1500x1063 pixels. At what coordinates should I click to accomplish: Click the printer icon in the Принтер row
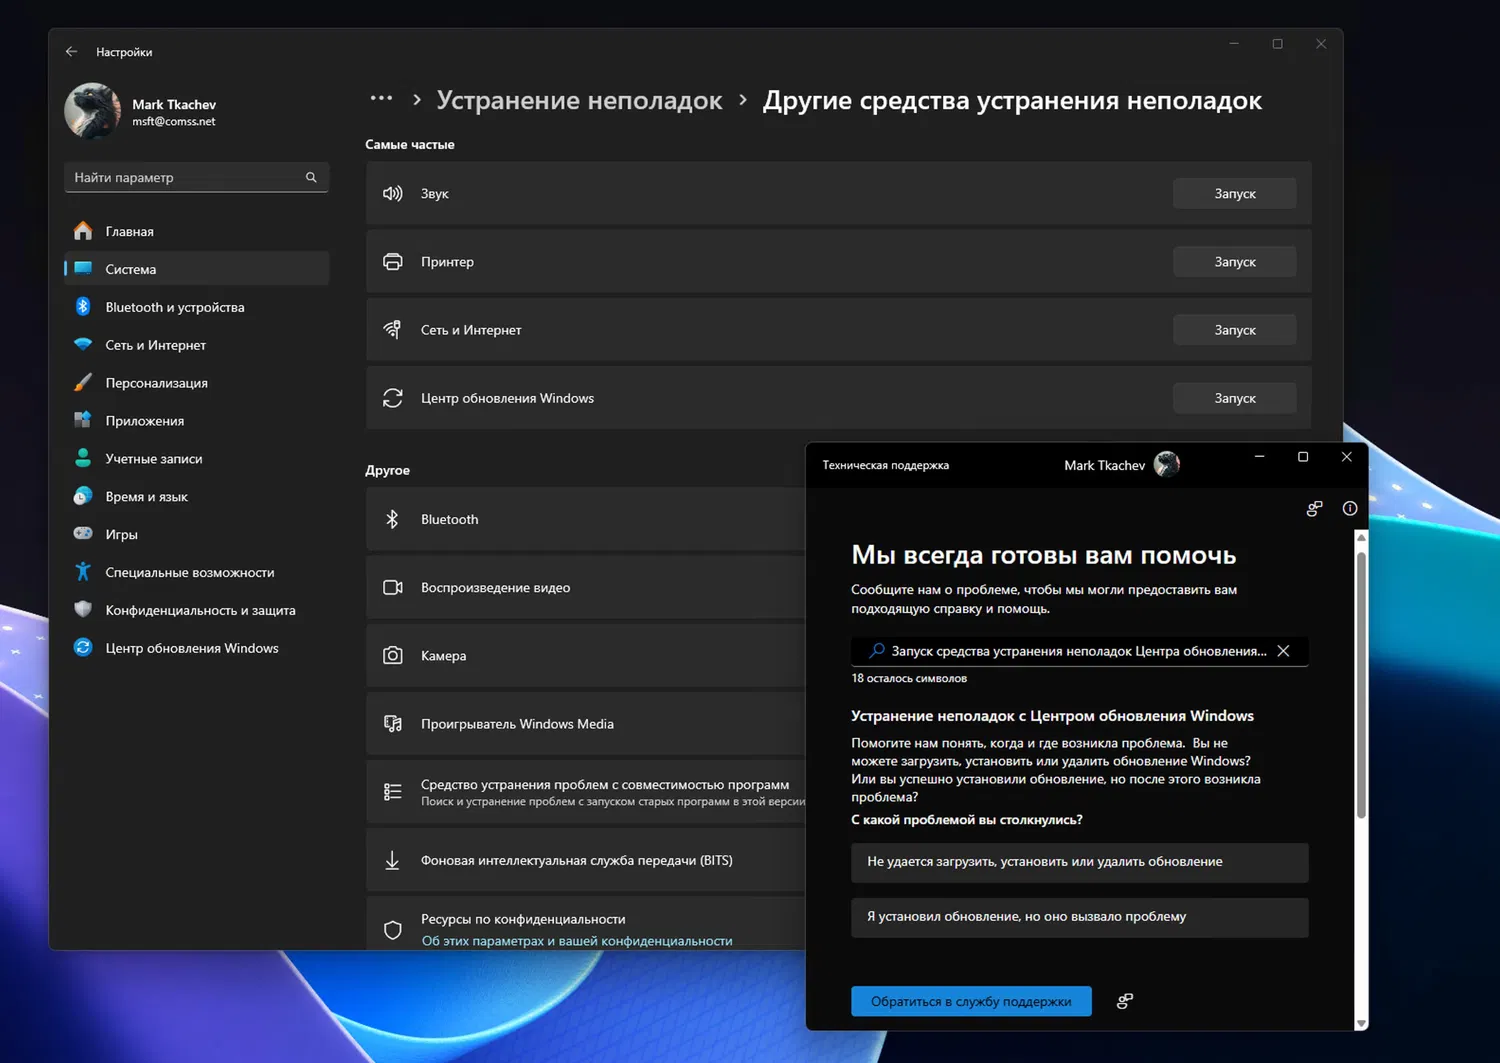point(393,261)
